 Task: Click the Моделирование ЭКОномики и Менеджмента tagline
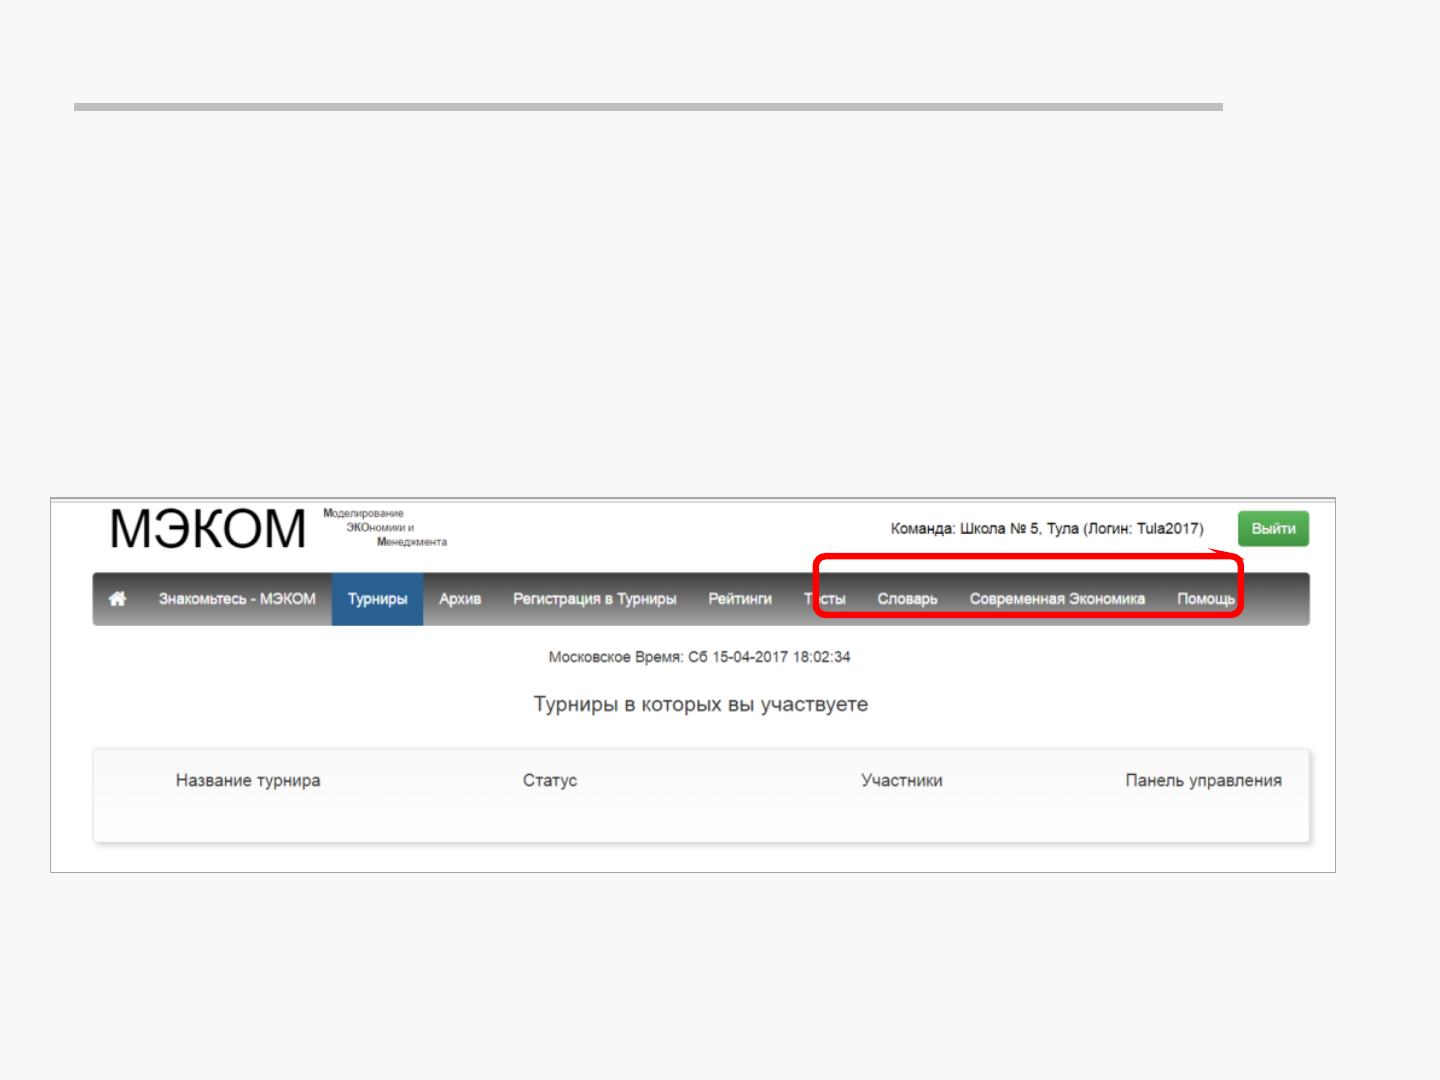(x=384, y=528)
